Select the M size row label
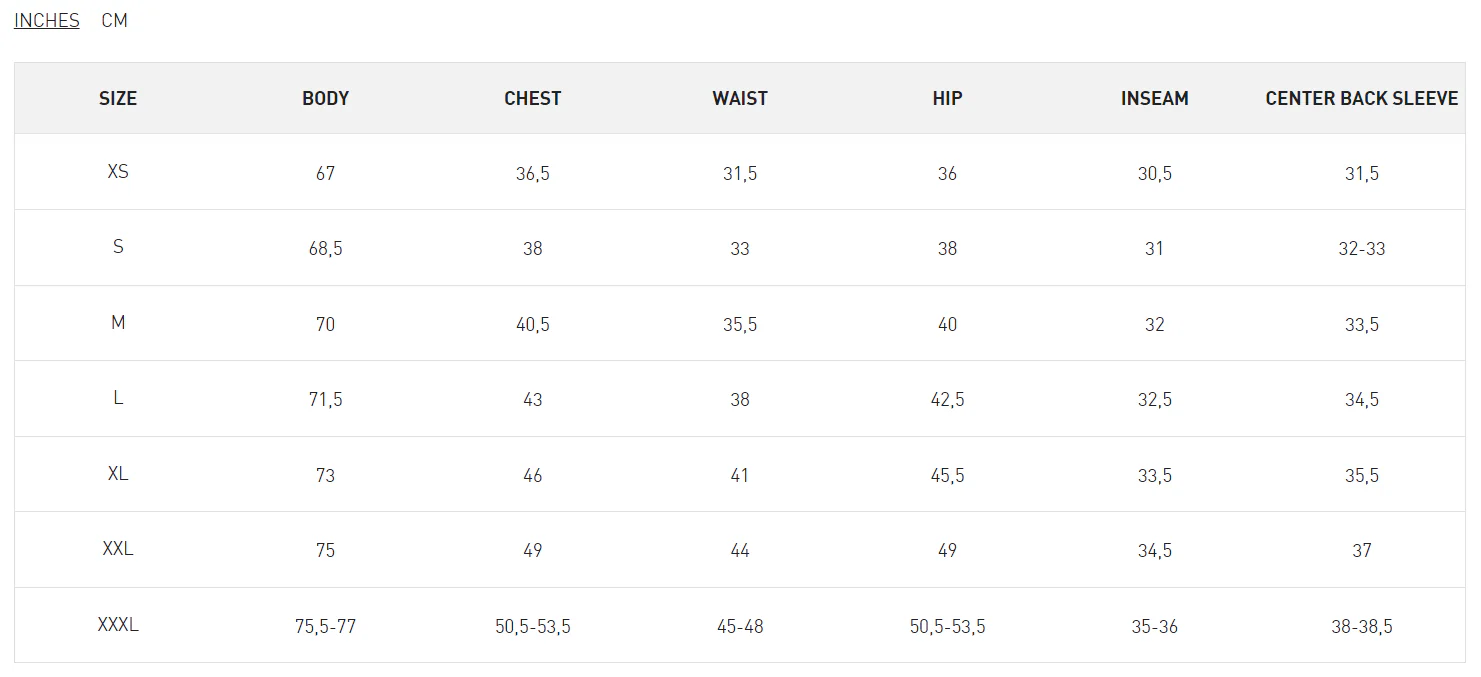 (118, 323)
